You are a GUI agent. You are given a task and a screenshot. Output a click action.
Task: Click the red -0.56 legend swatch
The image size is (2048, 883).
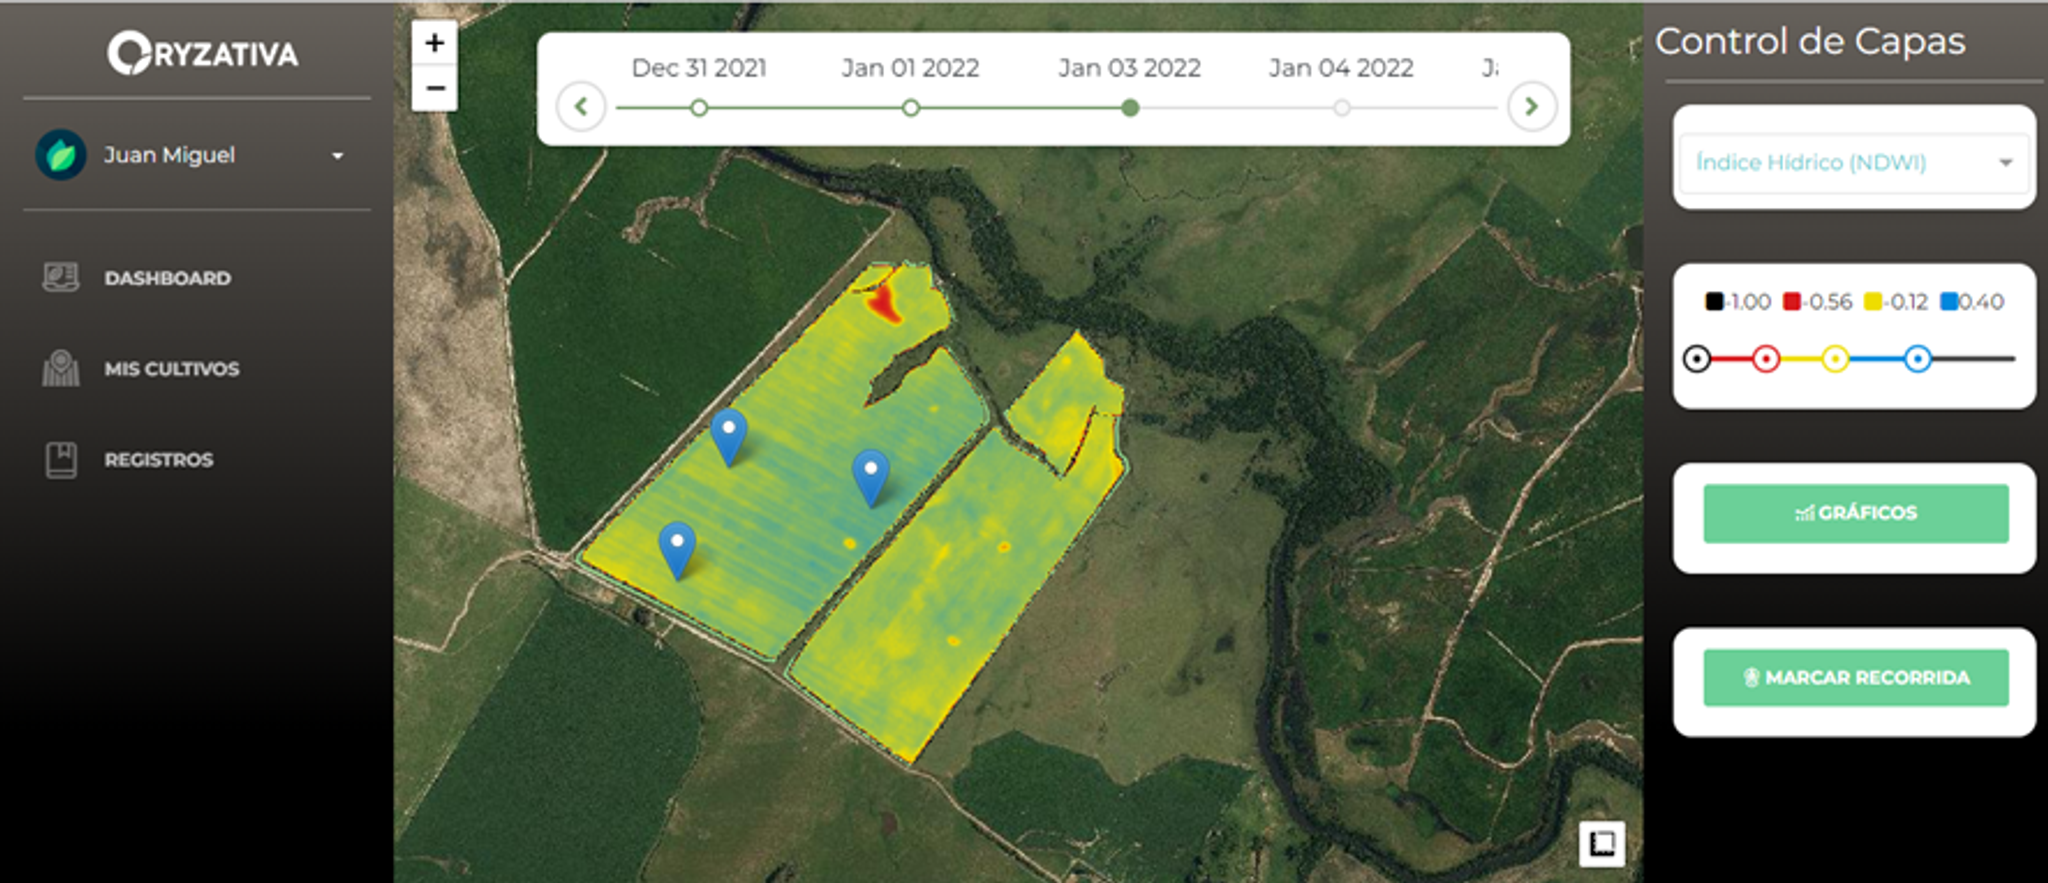click(x=1792, y=301)
